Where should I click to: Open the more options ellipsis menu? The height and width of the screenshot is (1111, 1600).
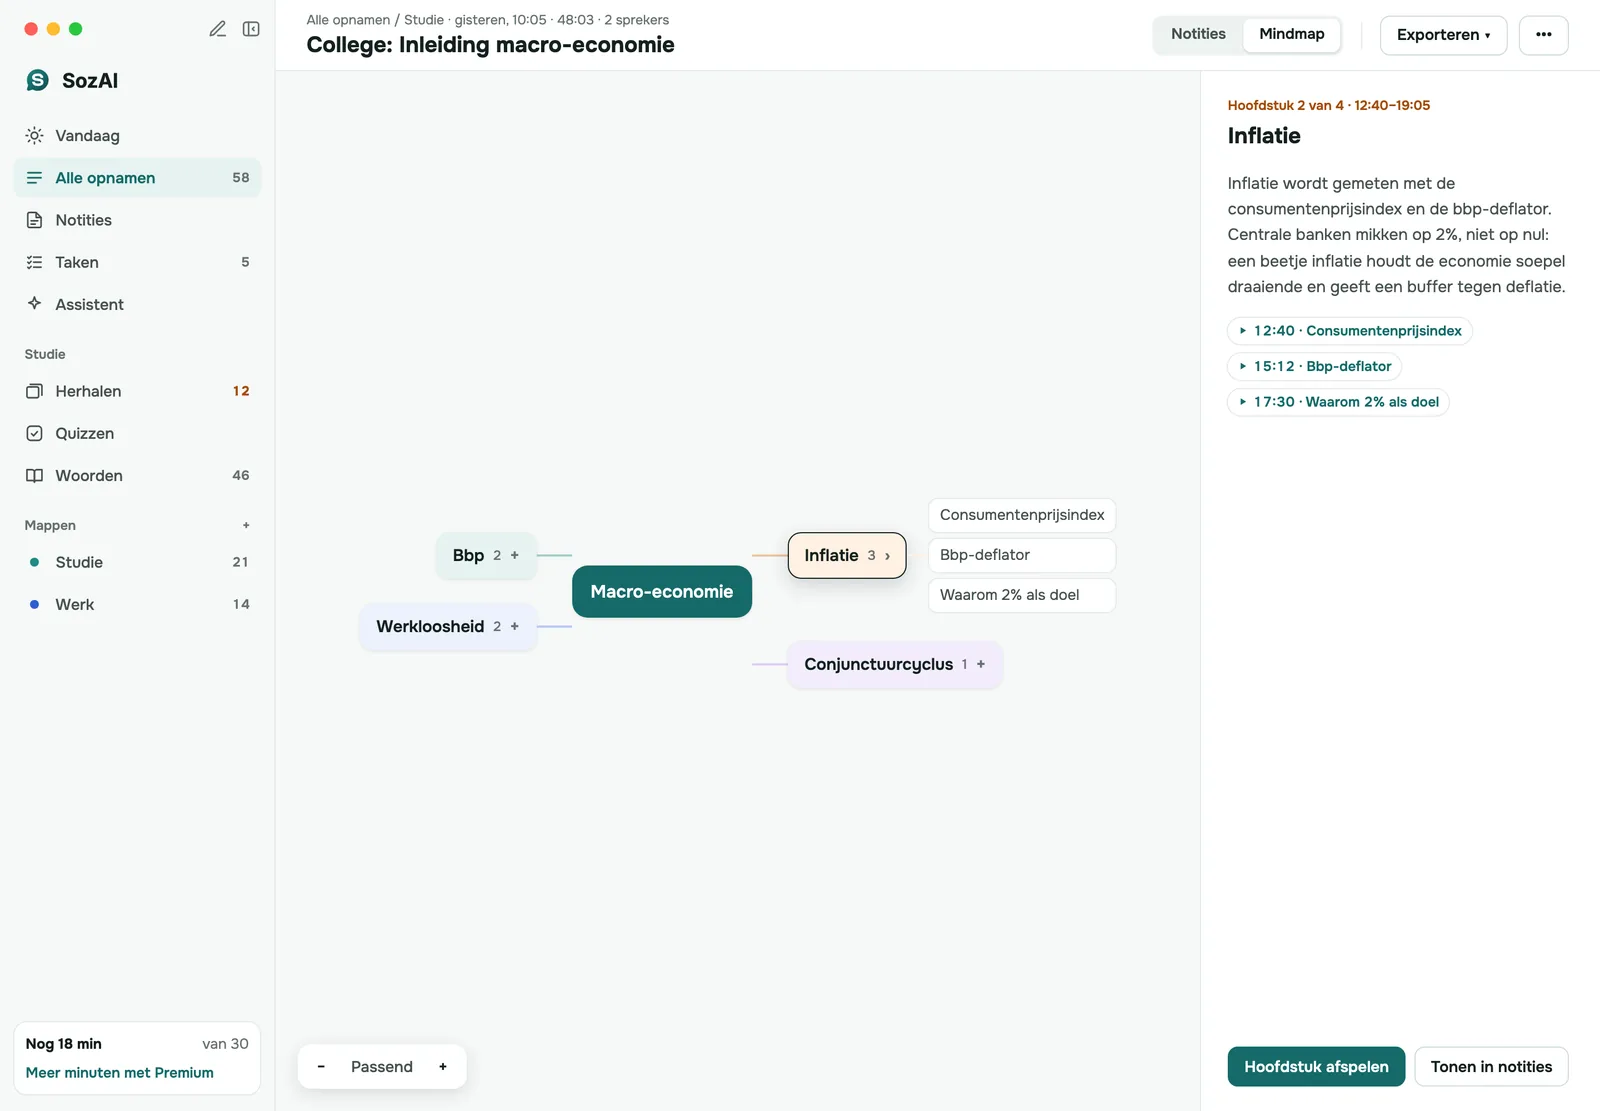pyautogui.click(x=1543, y=35)
